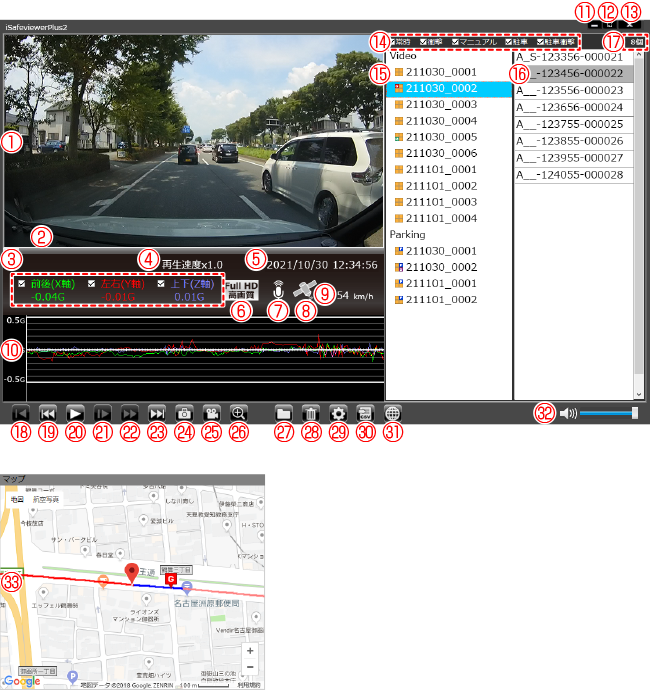Open settings with the gear icon
This screenshot has height=690, width=650.
pos(338,414)
